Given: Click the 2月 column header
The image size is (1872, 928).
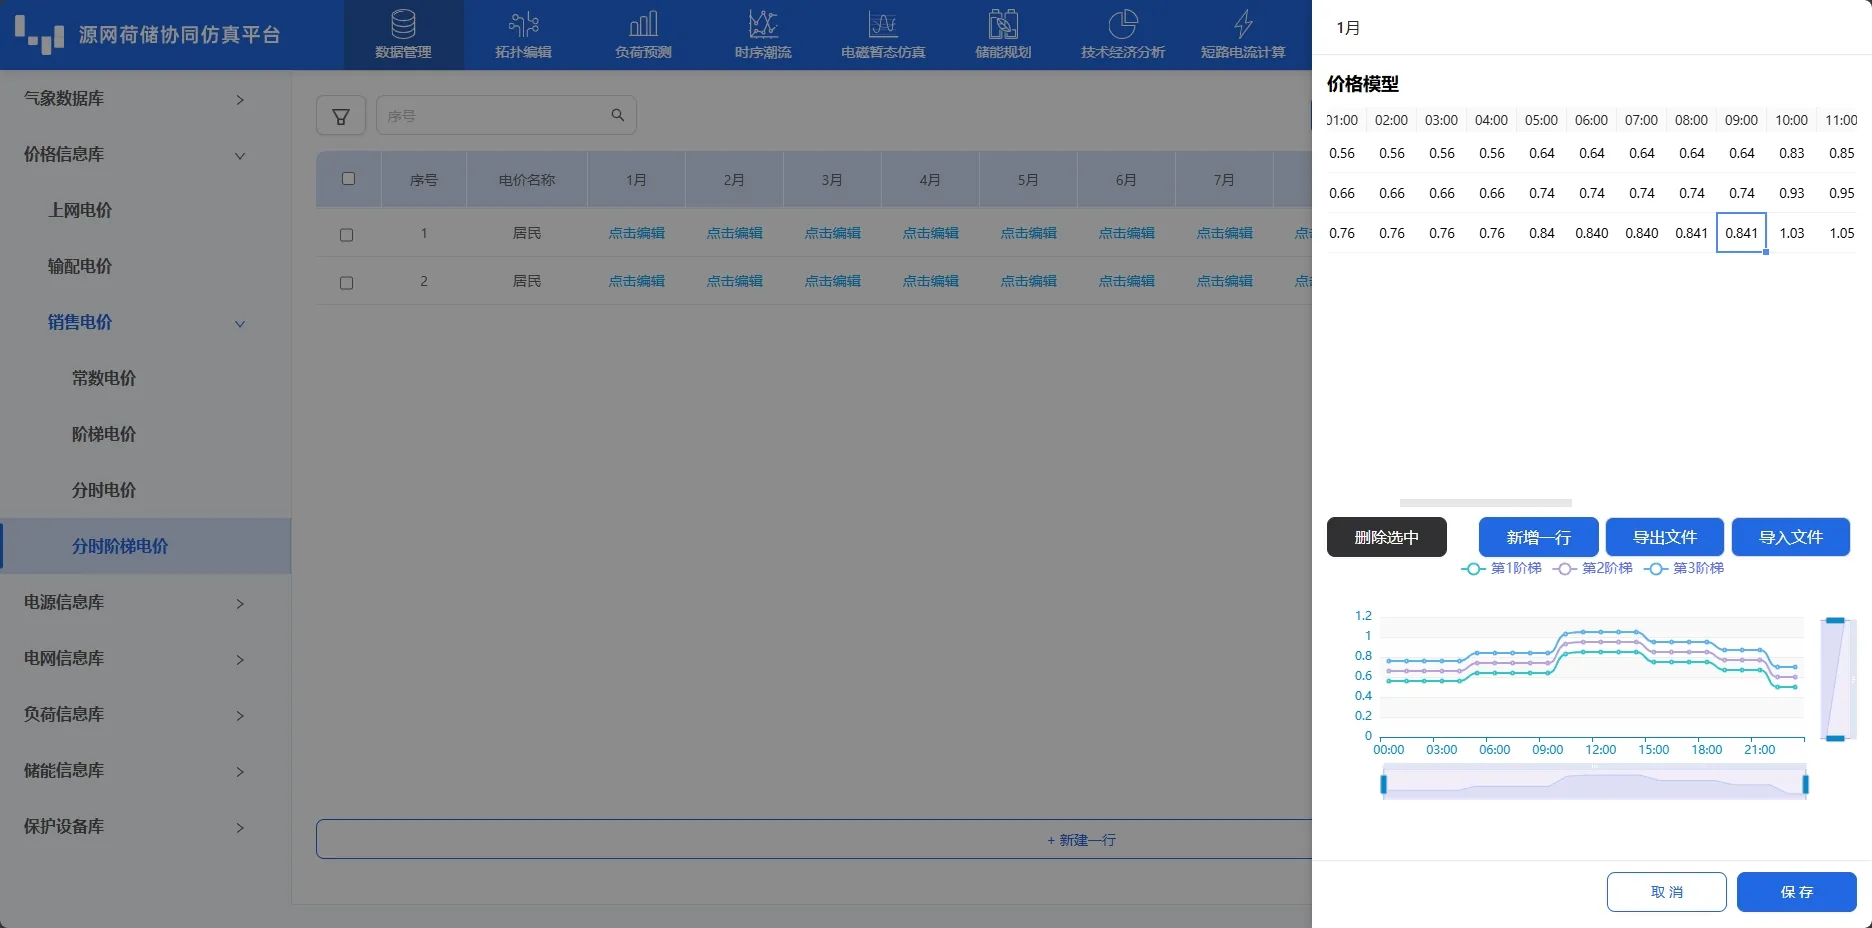Looking at the screenshot, I should point(734,180).
